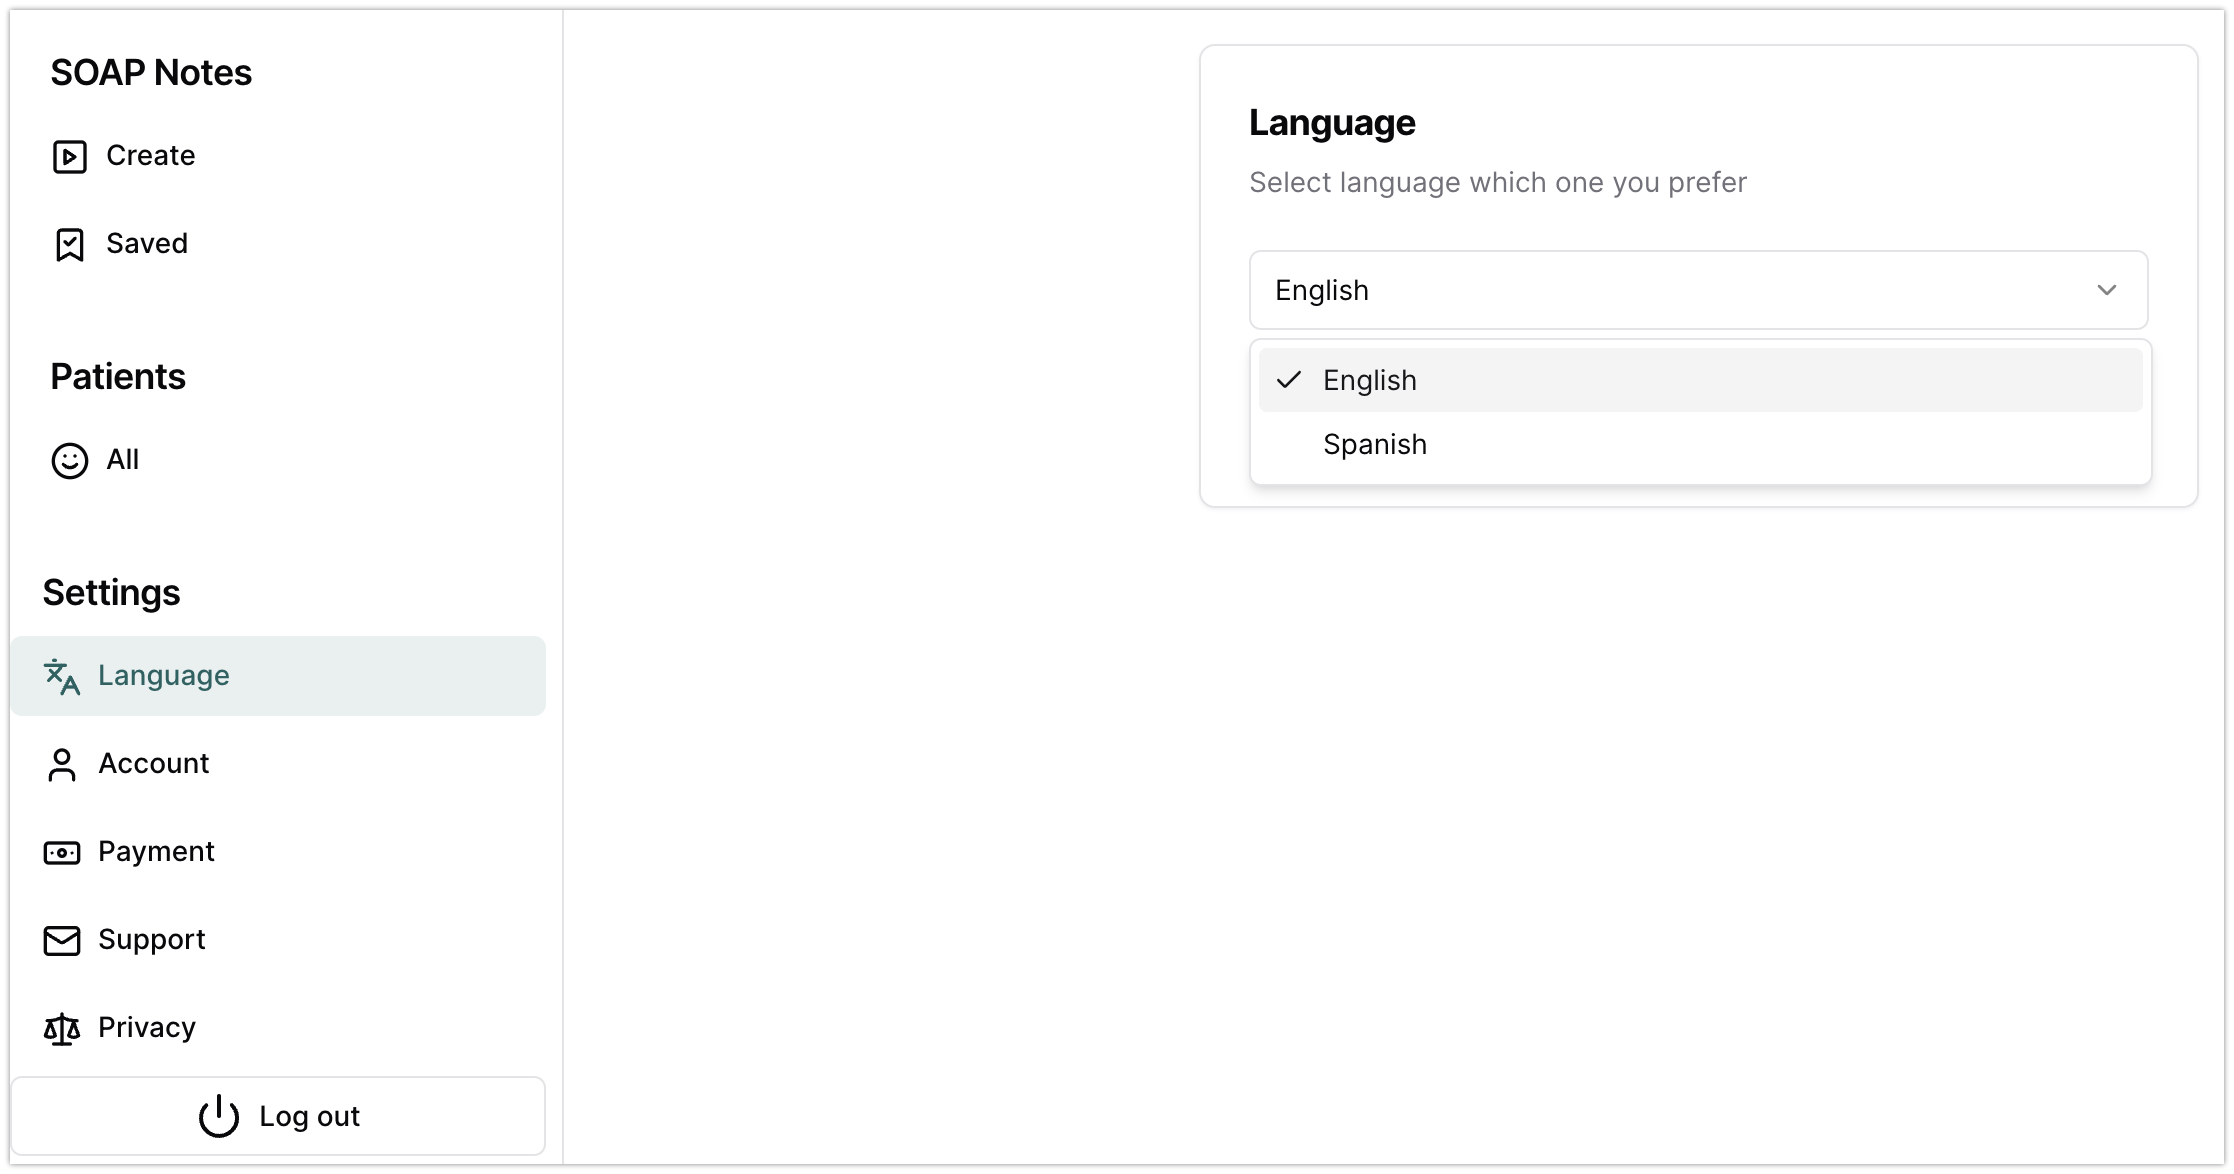
Task: Click the Payment banknote icon
Action: tap(61, 853)
